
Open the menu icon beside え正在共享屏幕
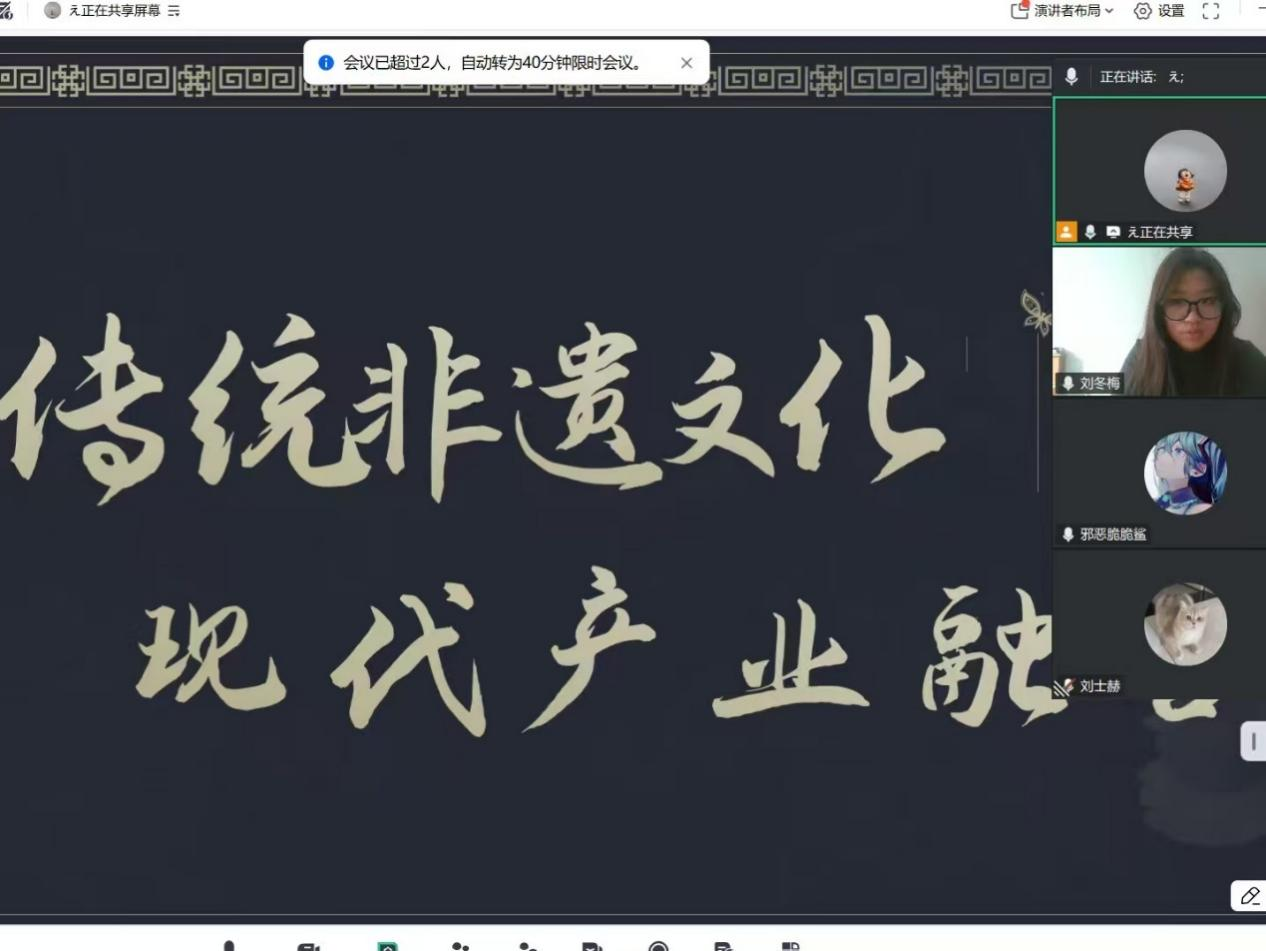pos(174,11)
